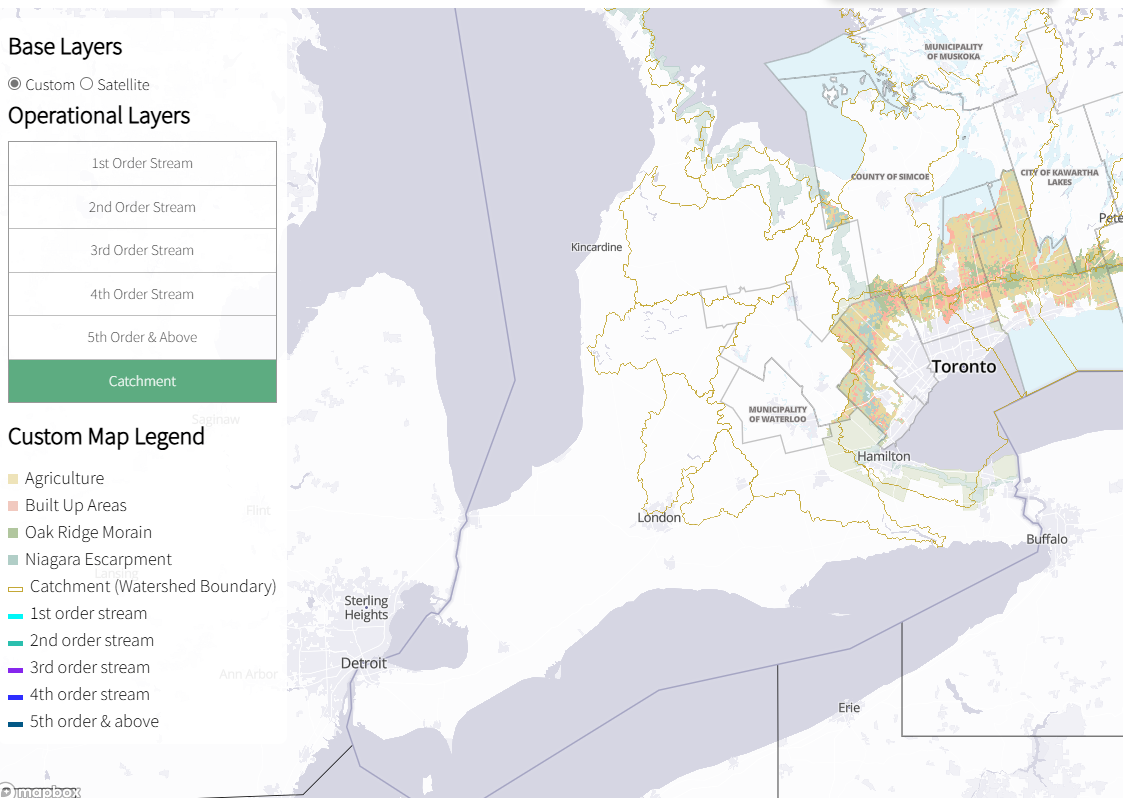Click the Agriculture legend color swatch
The image size is (1123, 798).
pos(13,479)
